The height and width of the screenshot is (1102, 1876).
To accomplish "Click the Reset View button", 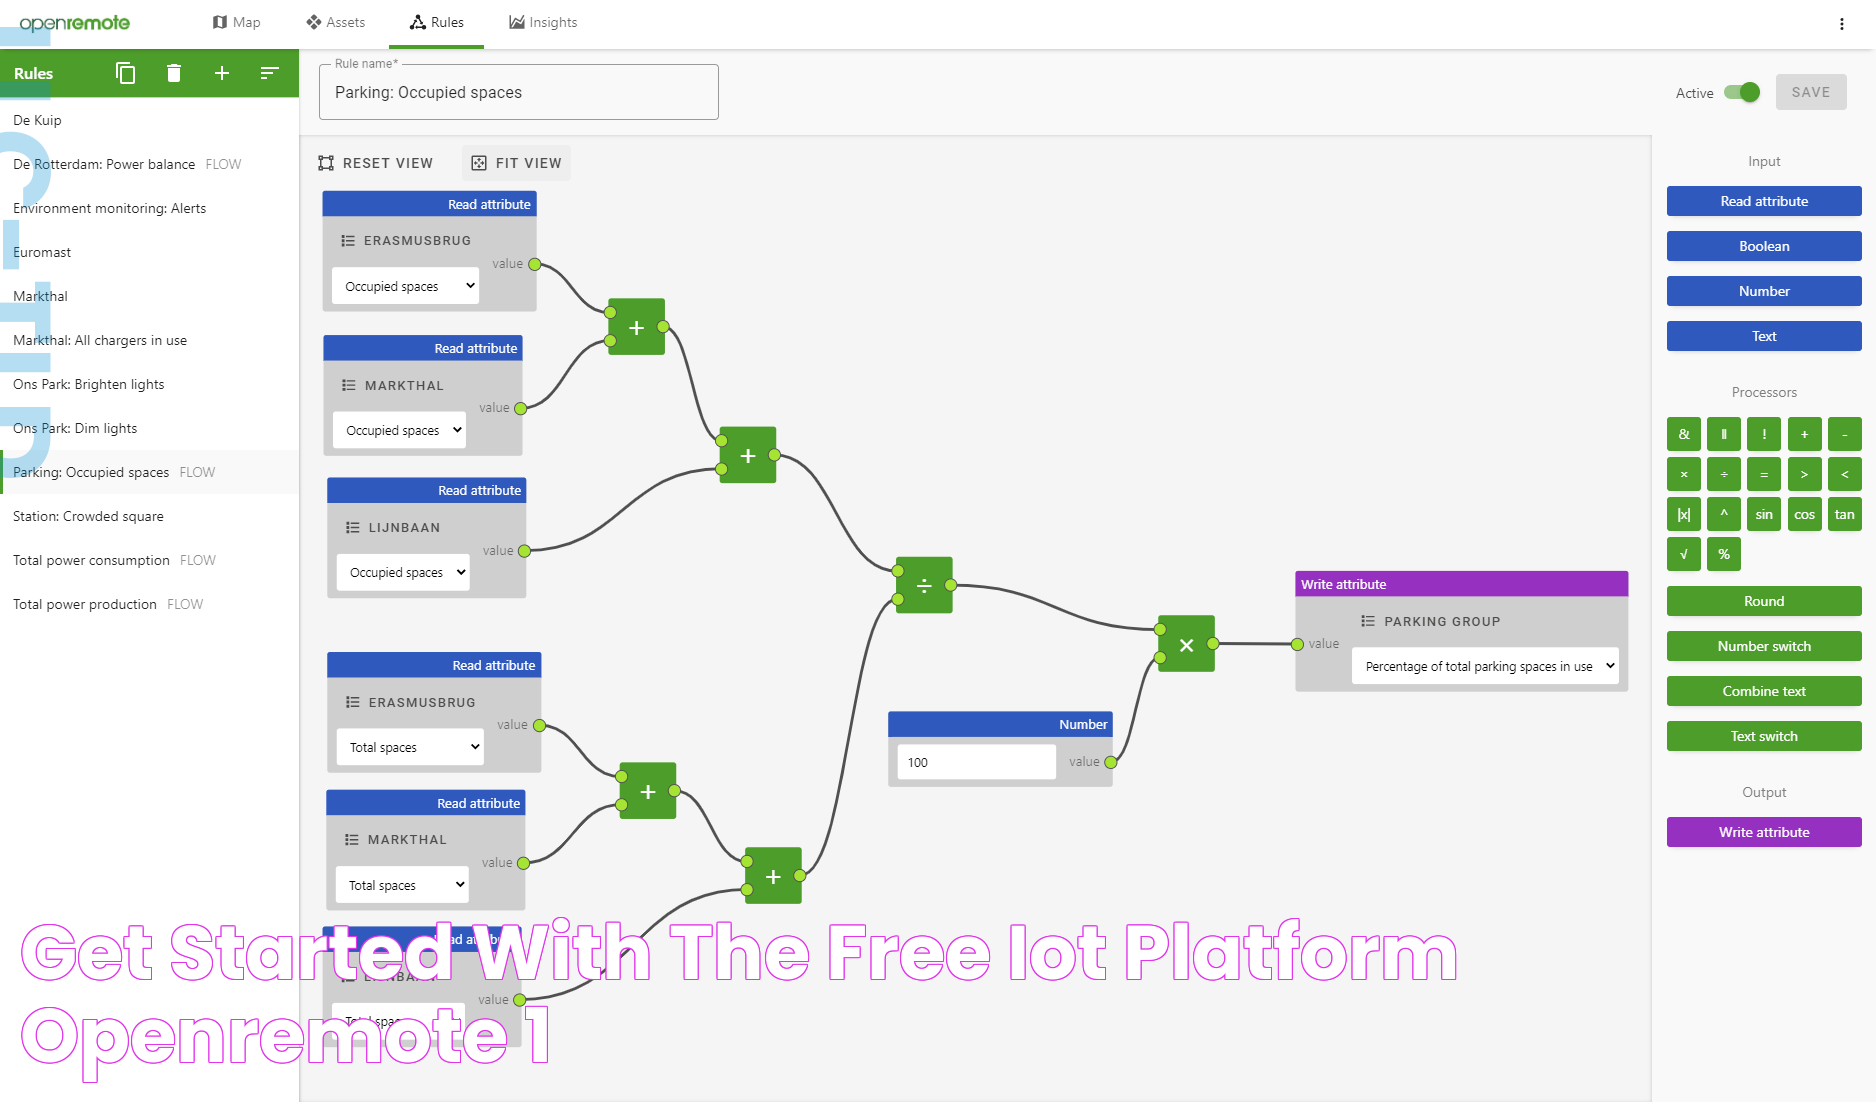I will coord(376,163).
